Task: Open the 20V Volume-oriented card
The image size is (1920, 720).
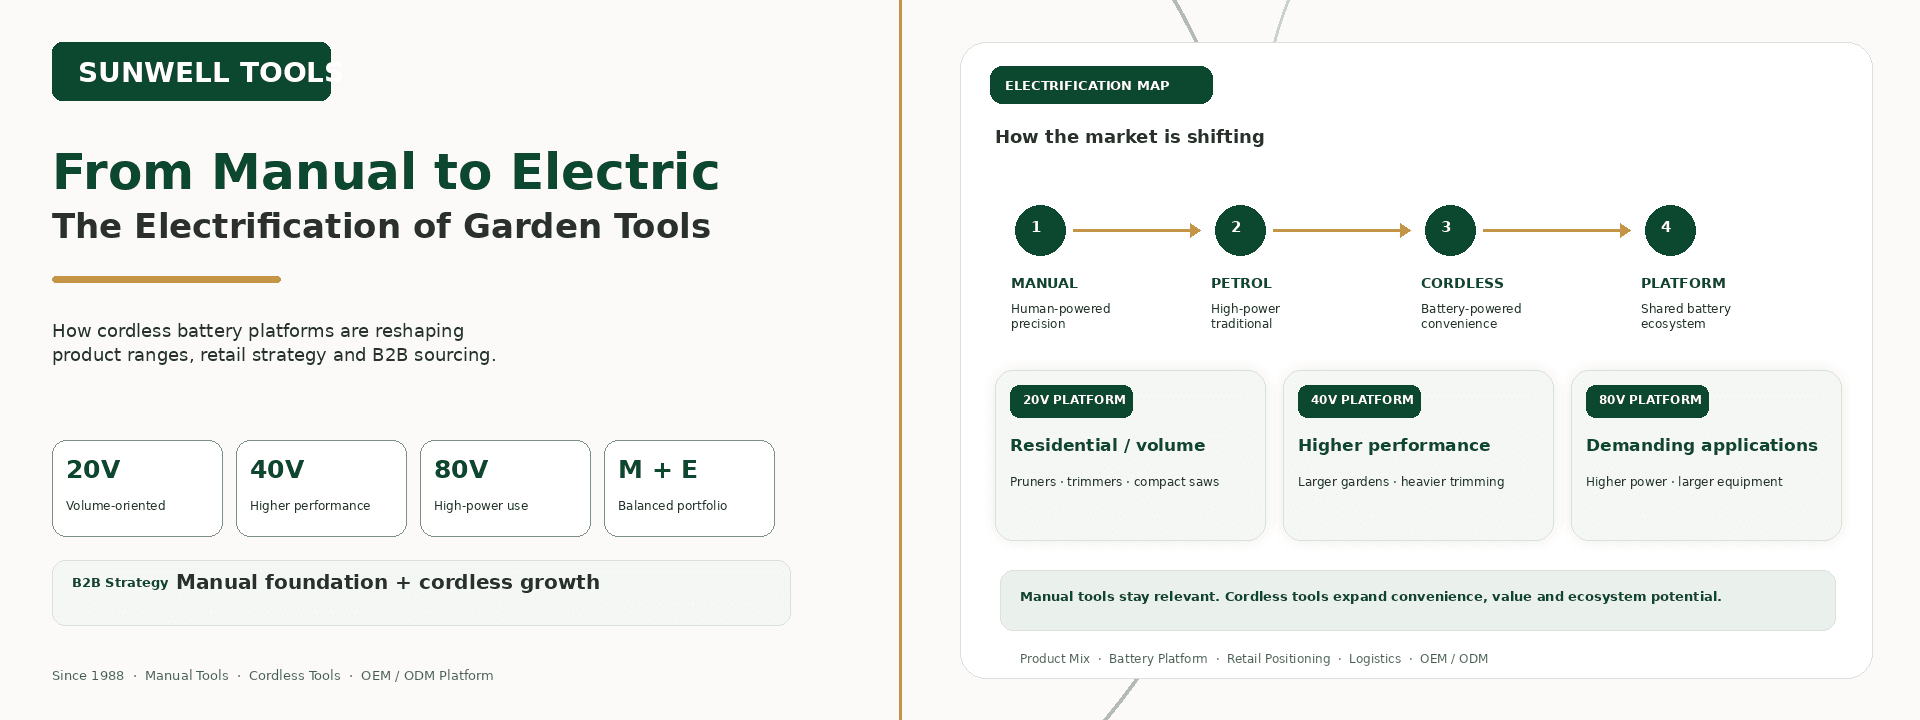Action: [137, 488]
